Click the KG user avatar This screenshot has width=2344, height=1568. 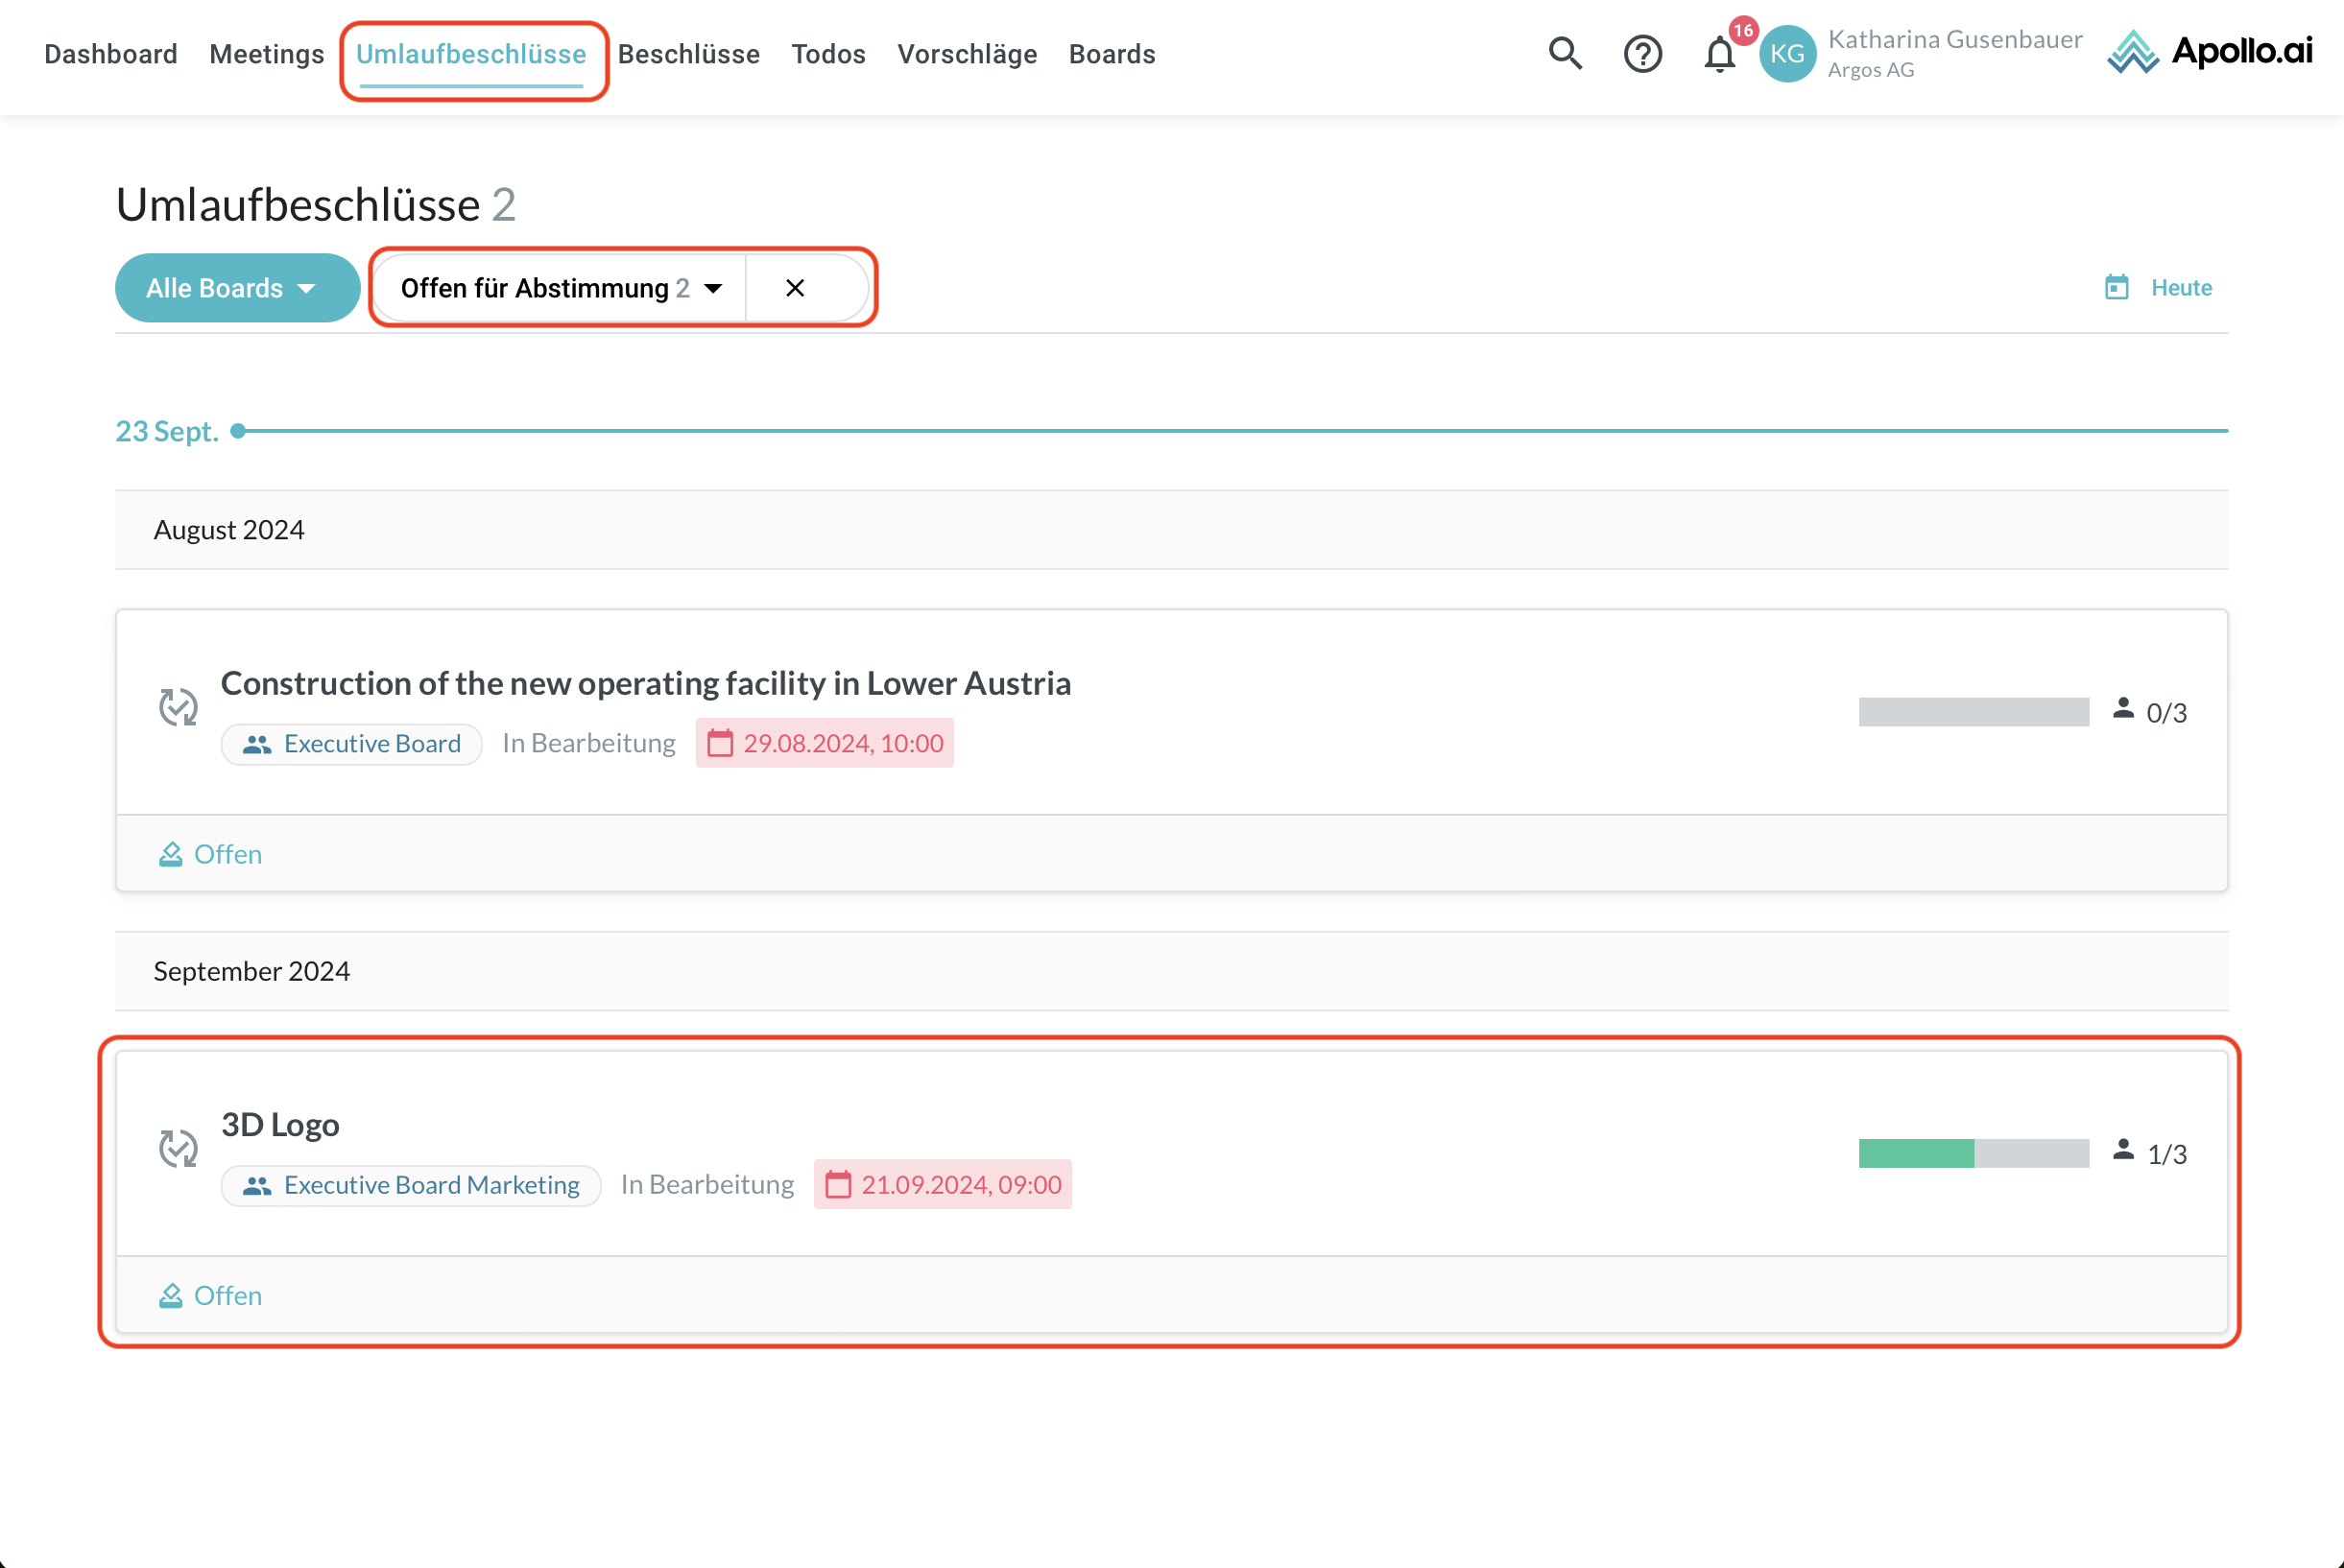coord(1787,54)
